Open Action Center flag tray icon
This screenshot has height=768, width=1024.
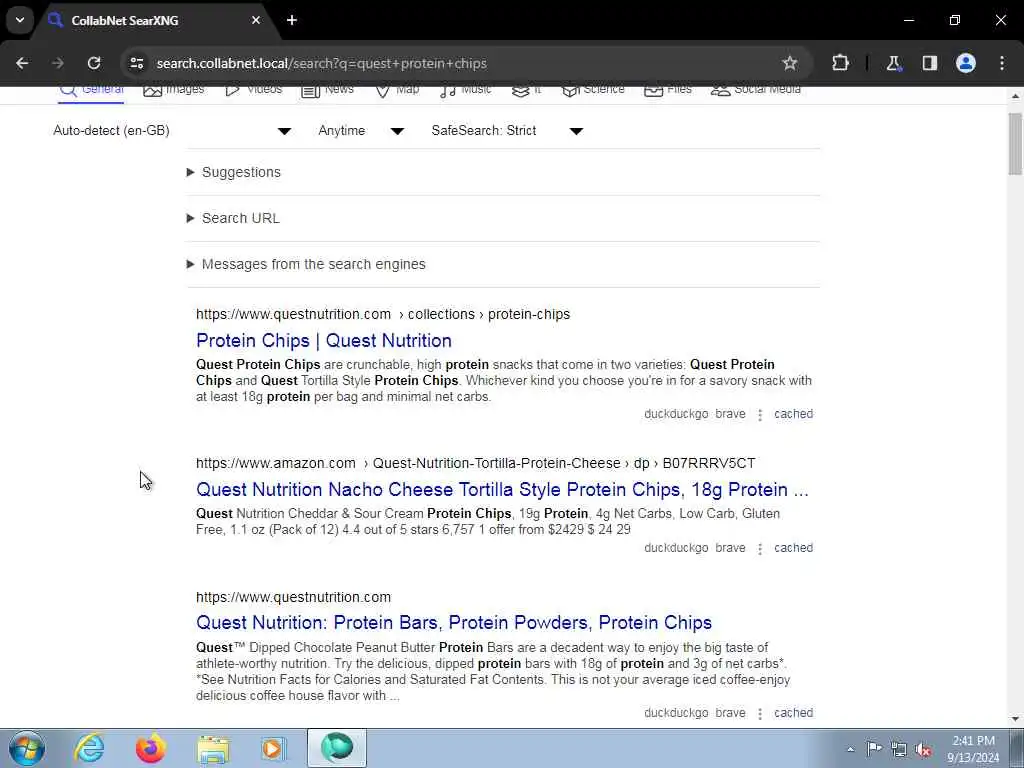(x=874, y=749)
